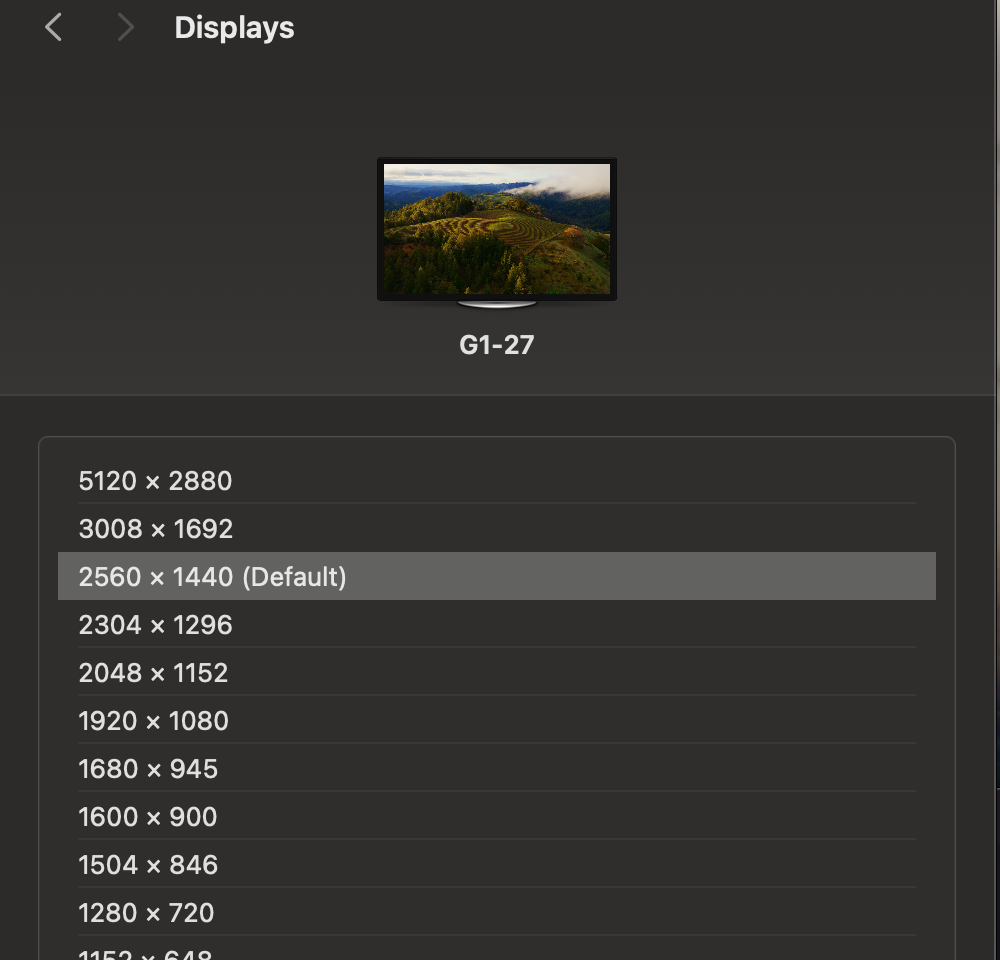Click the display stand in the thumbnail
Image resolution: width=1000 pixels, height=960 pixels.
pyautogui.click(x=497, y=301)
